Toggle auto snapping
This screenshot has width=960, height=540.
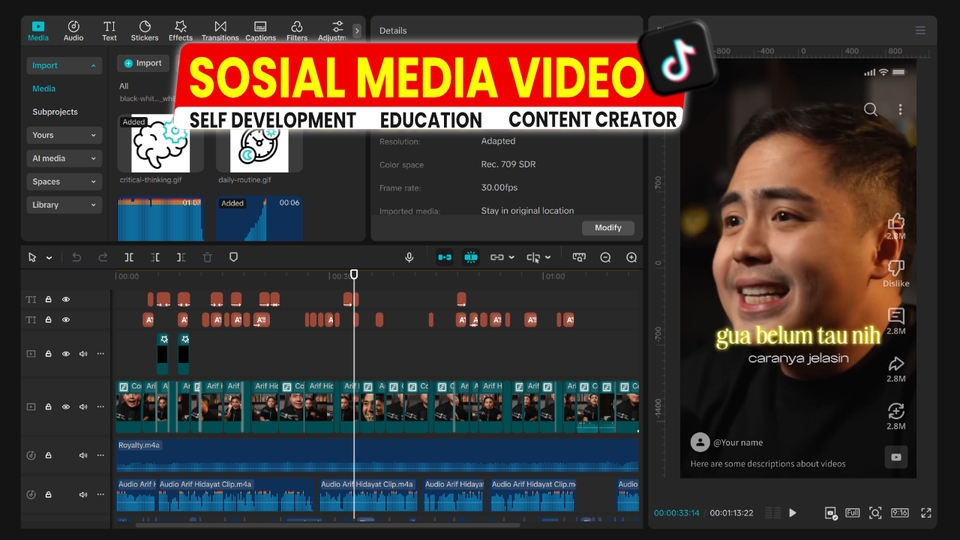[x=471, y=258]
